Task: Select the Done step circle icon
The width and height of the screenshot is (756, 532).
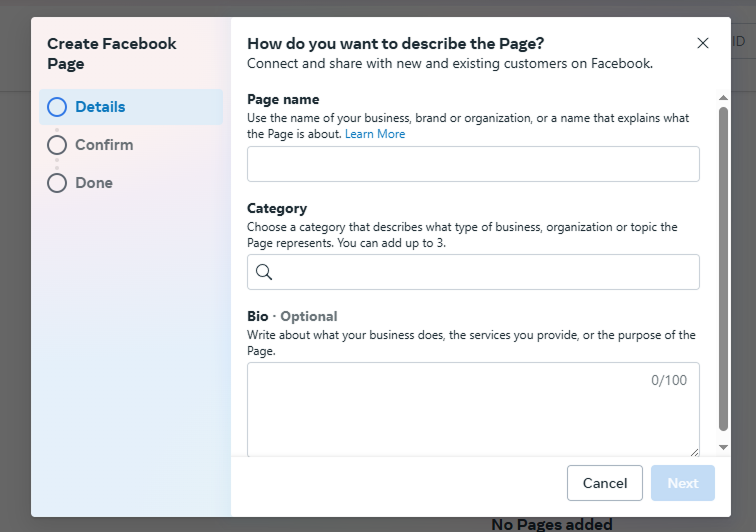Action: 57,183
